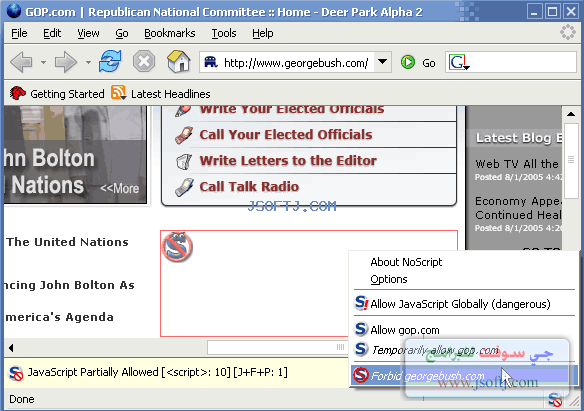Open the Google search engine selector icon

459,62
